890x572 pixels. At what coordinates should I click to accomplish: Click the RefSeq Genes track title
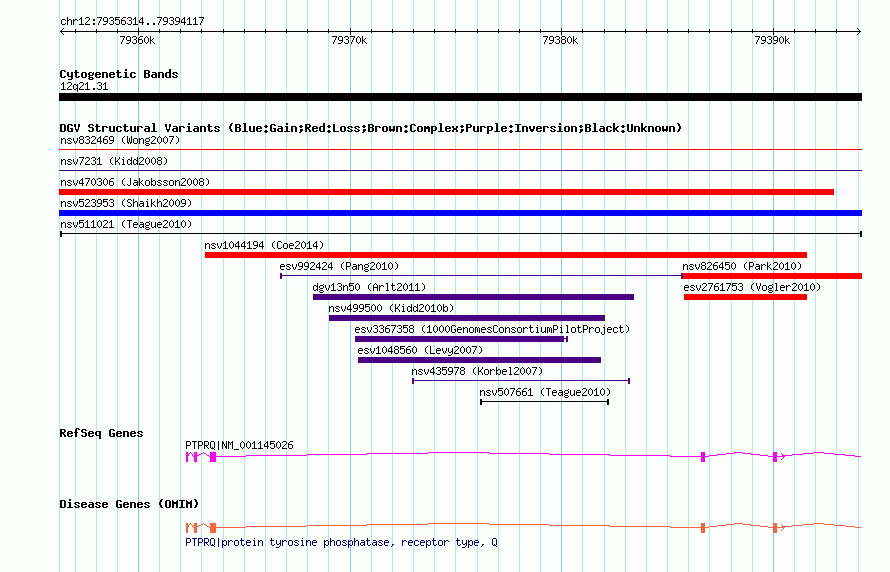click(101, 434)
